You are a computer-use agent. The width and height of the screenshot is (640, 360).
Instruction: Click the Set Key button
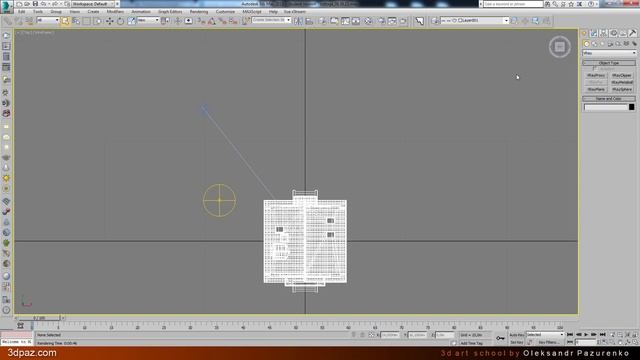click(516, 342)
